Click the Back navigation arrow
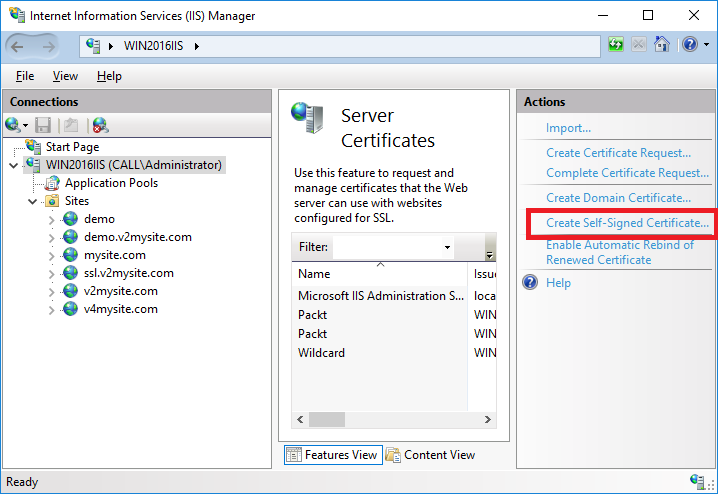The width and height of the screenshot is (718, 494). coord(17,46)
